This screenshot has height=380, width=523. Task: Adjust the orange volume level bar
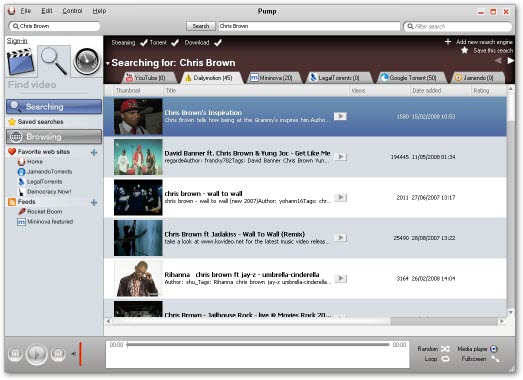click(80, 354)
